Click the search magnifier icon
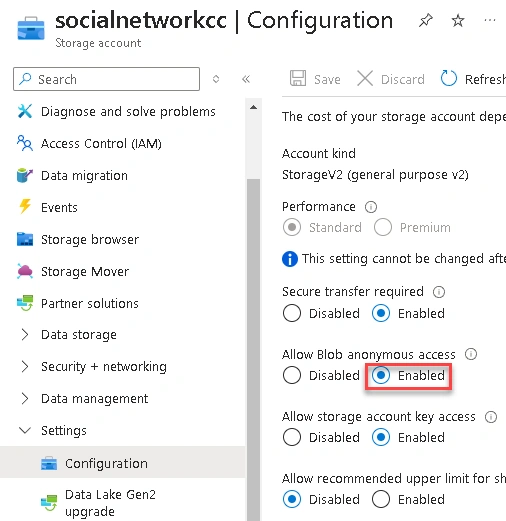The image size is (506, 521). tap(25, 79)
